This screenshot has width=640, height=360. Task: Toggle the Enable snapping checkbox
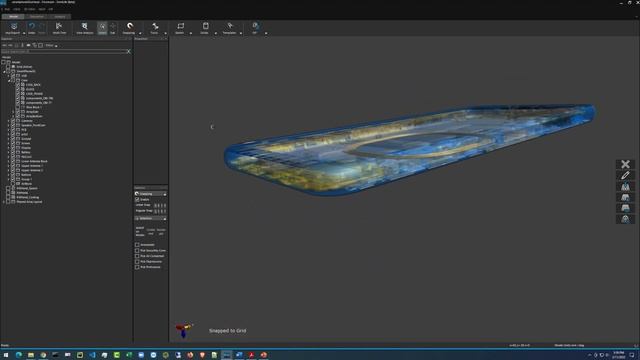(137, 200)
